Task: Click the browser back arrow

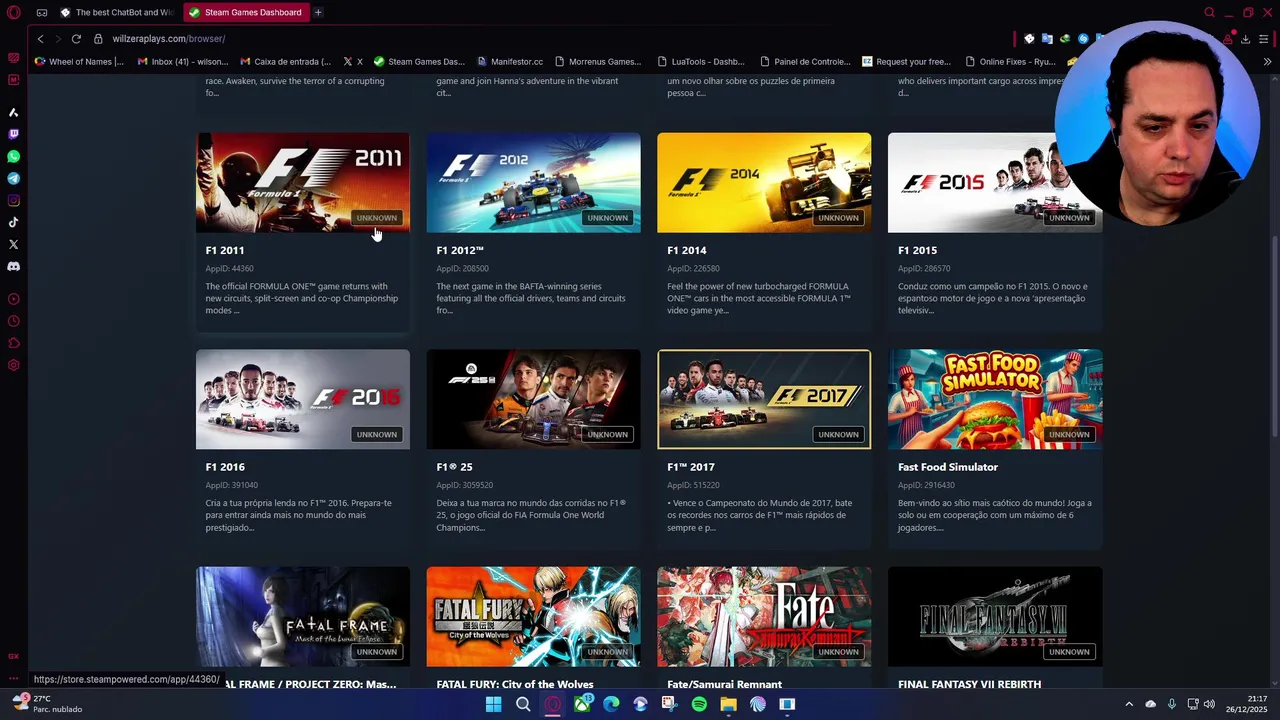Action: 40,38
